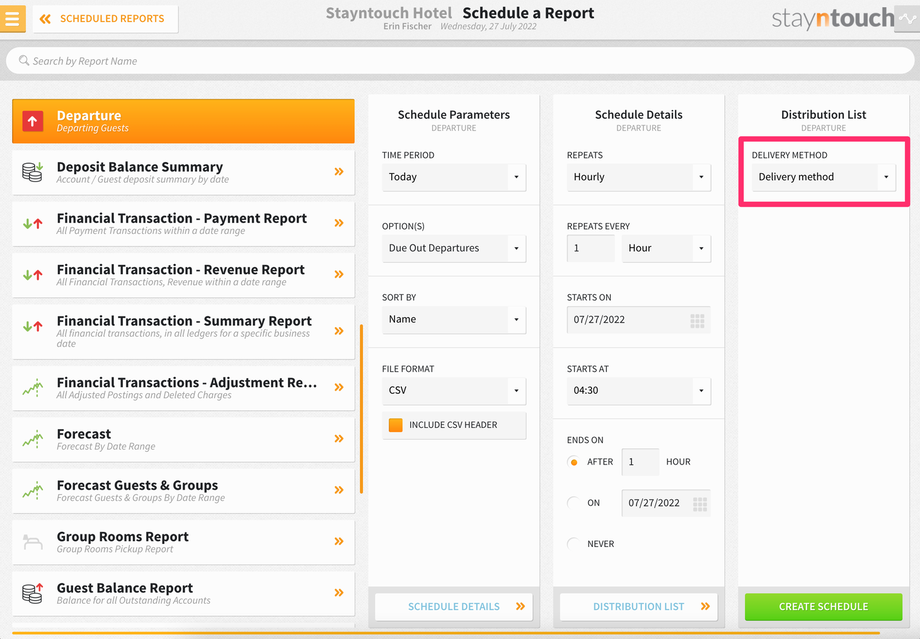Select the Guest Balance Report entry
920x639 pixels.
point(183,593)
